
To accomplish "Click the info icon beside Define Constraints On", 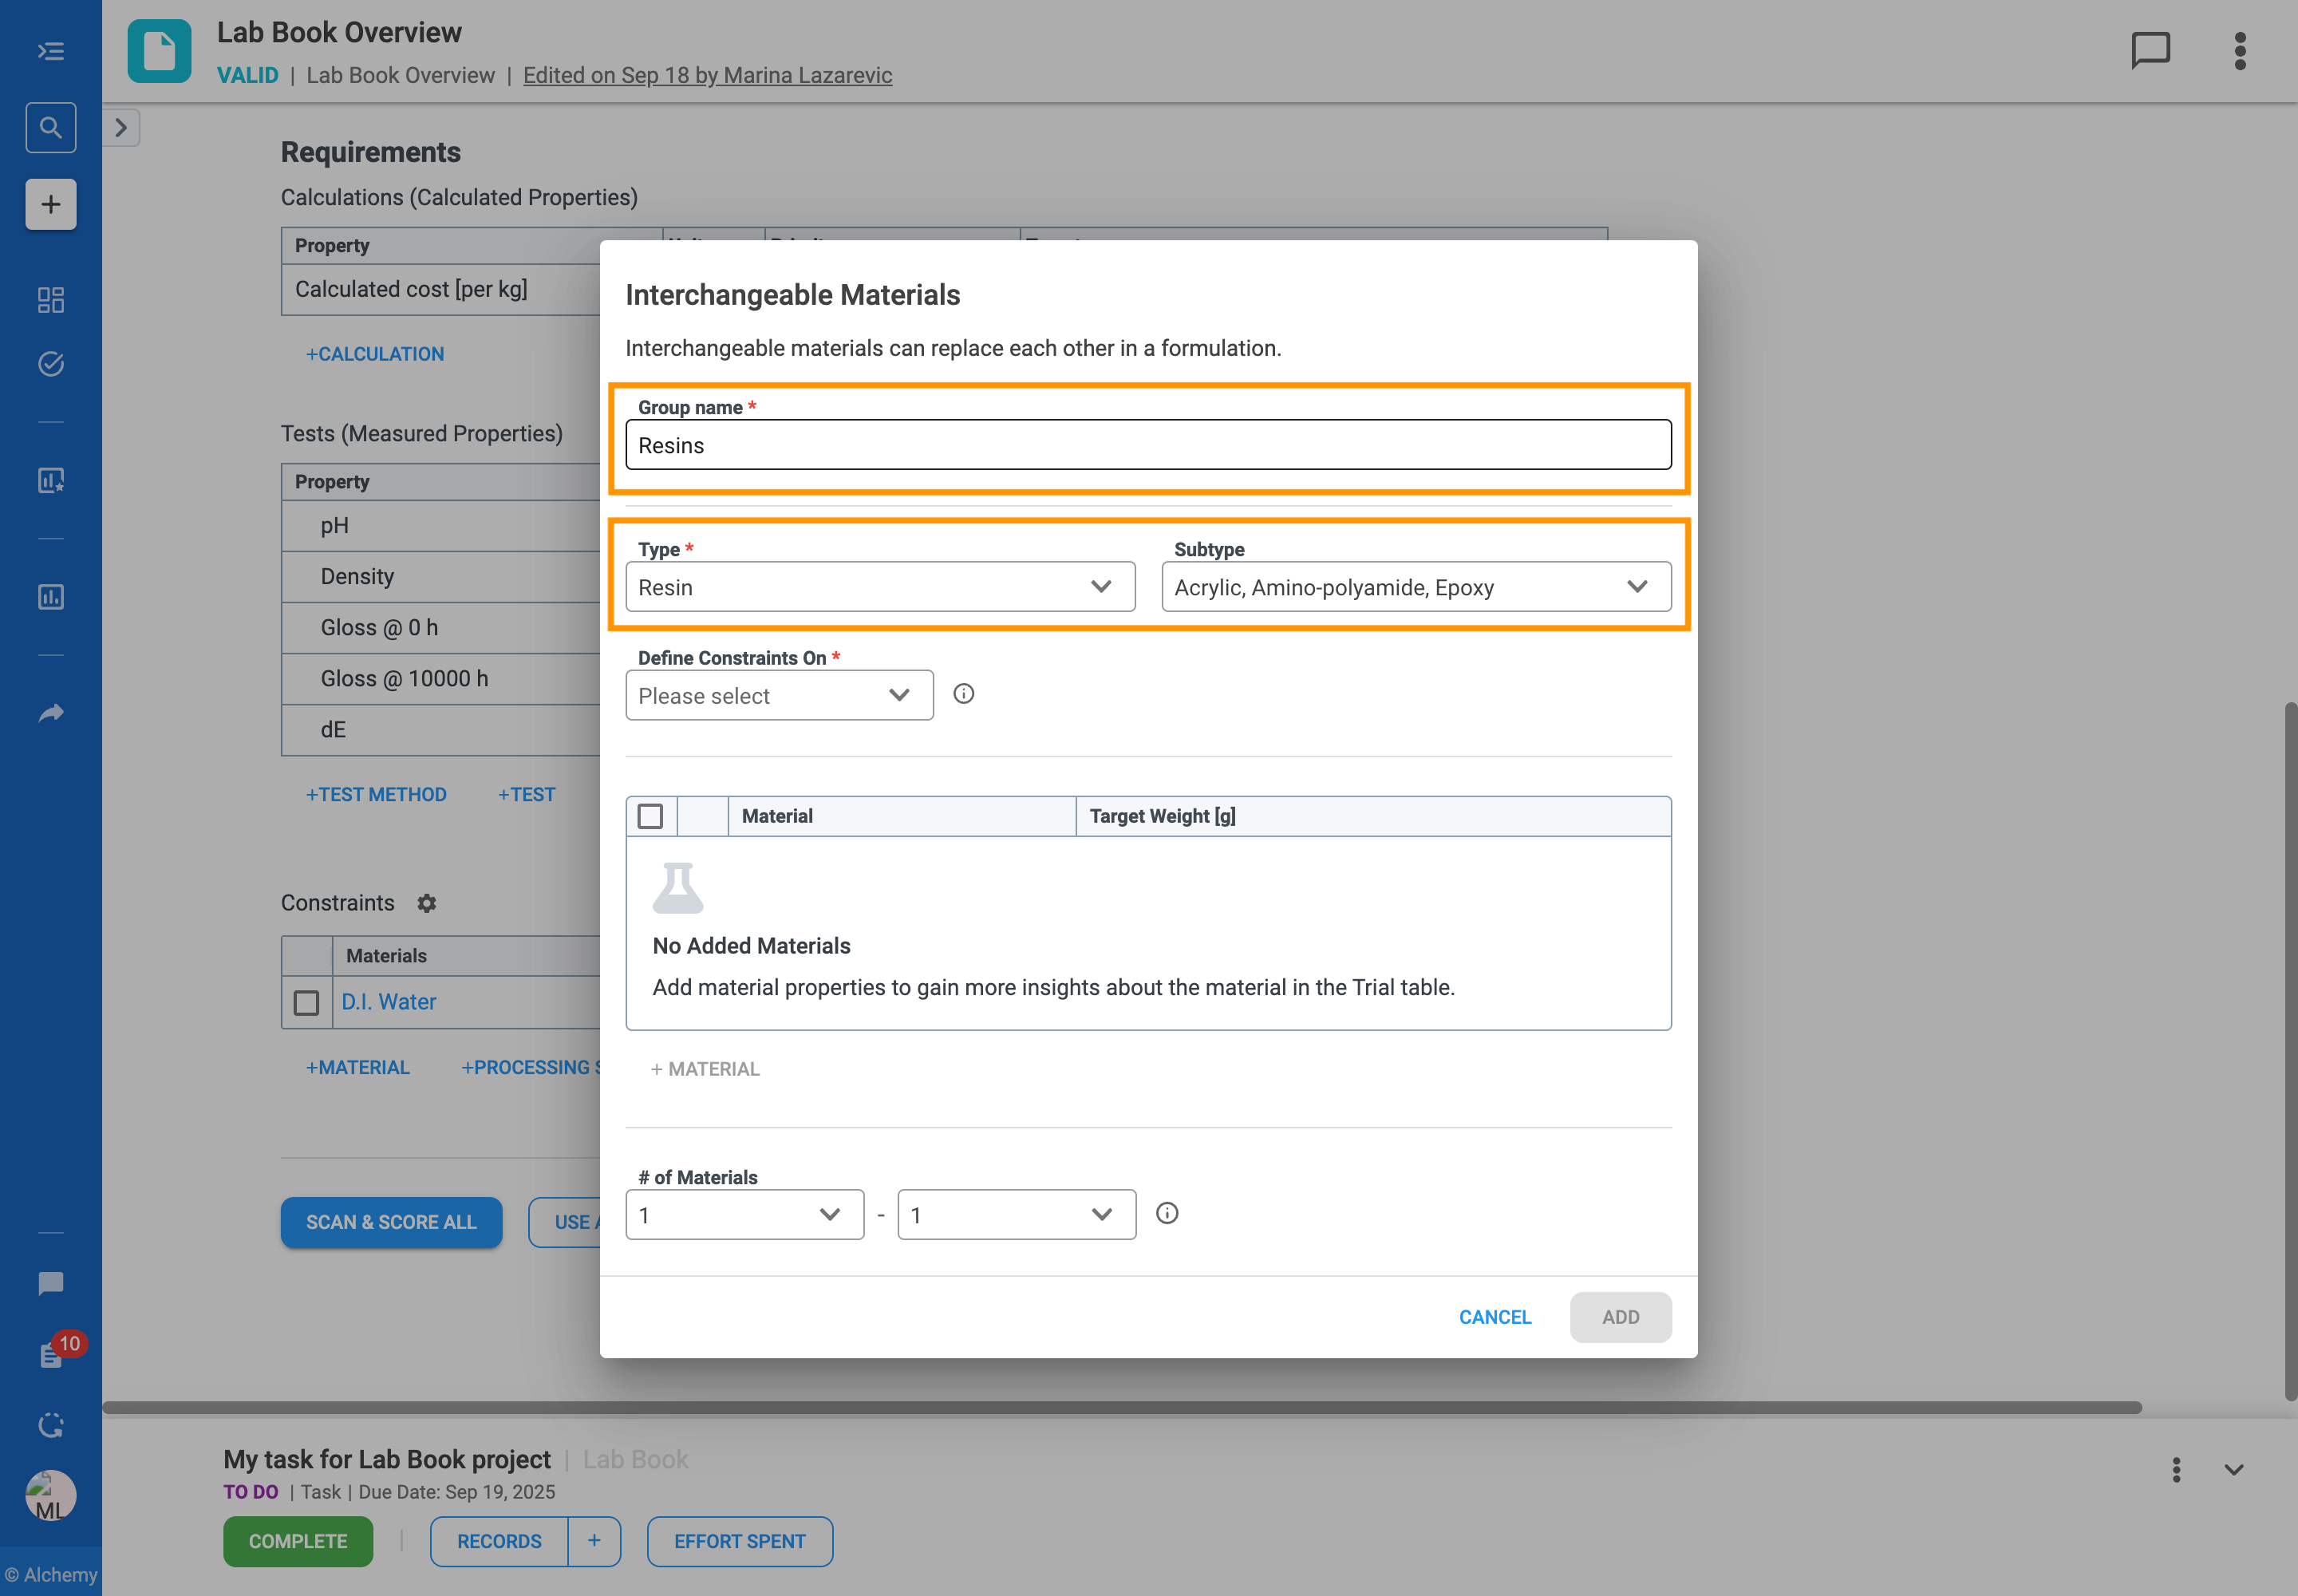I will [963, 694].
